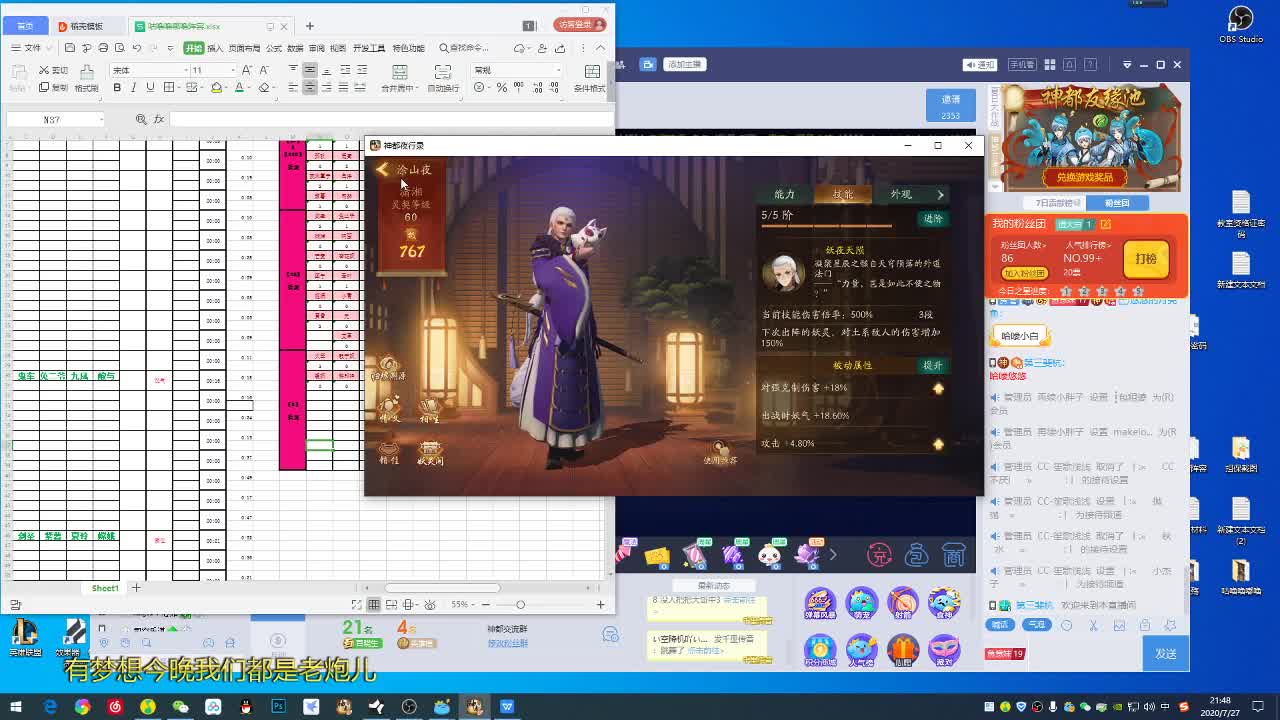Click the increase font size icon

click(x=247, y=70)
